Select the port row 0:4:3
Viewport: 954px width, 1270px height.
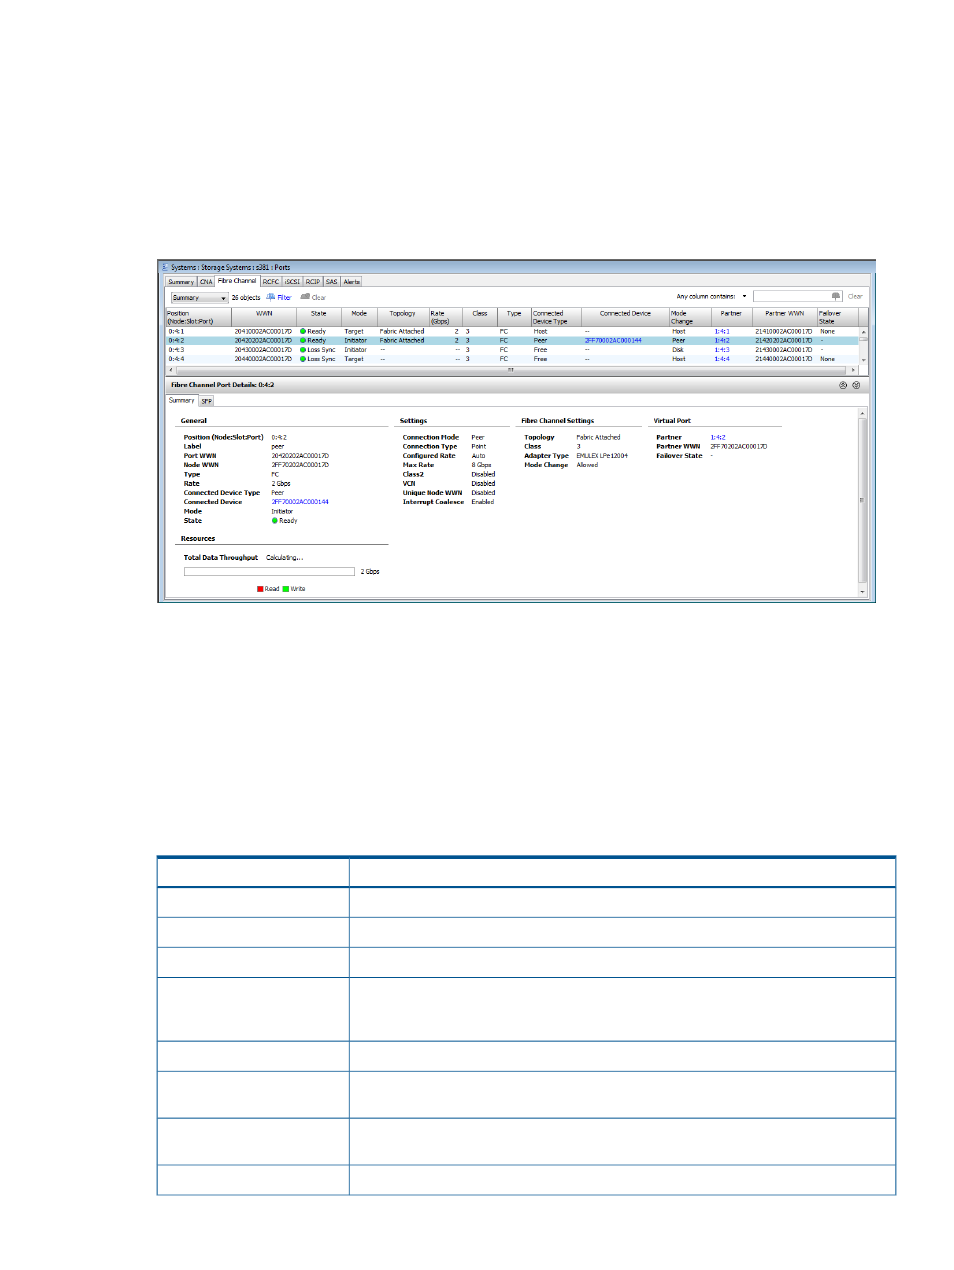click(512, 350)
